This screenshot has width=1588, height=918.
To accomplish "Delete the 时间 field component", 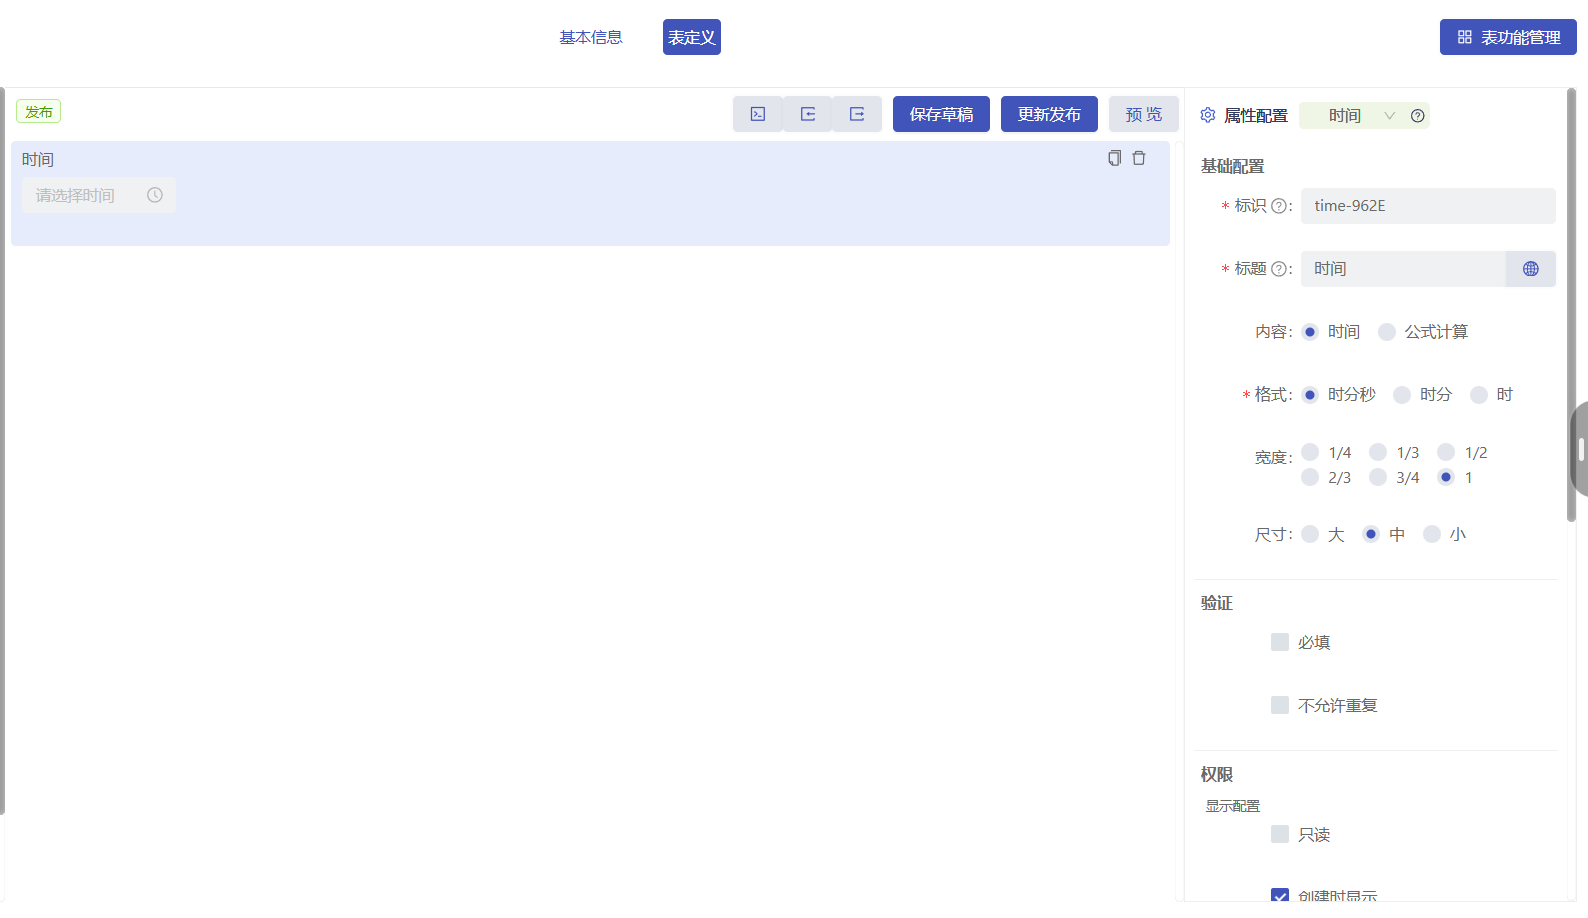I will 1139,158.
